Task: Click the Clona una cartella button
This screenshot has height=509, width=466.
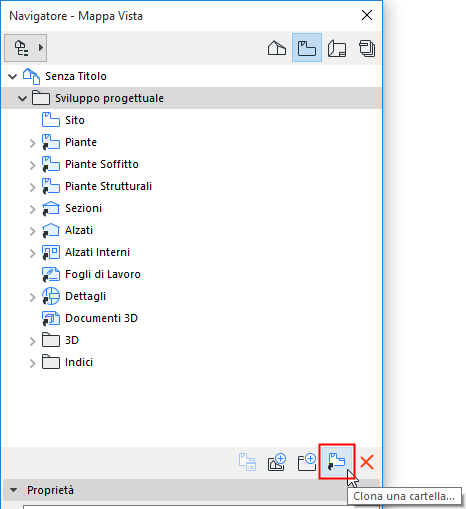Action: coord(337,462)
